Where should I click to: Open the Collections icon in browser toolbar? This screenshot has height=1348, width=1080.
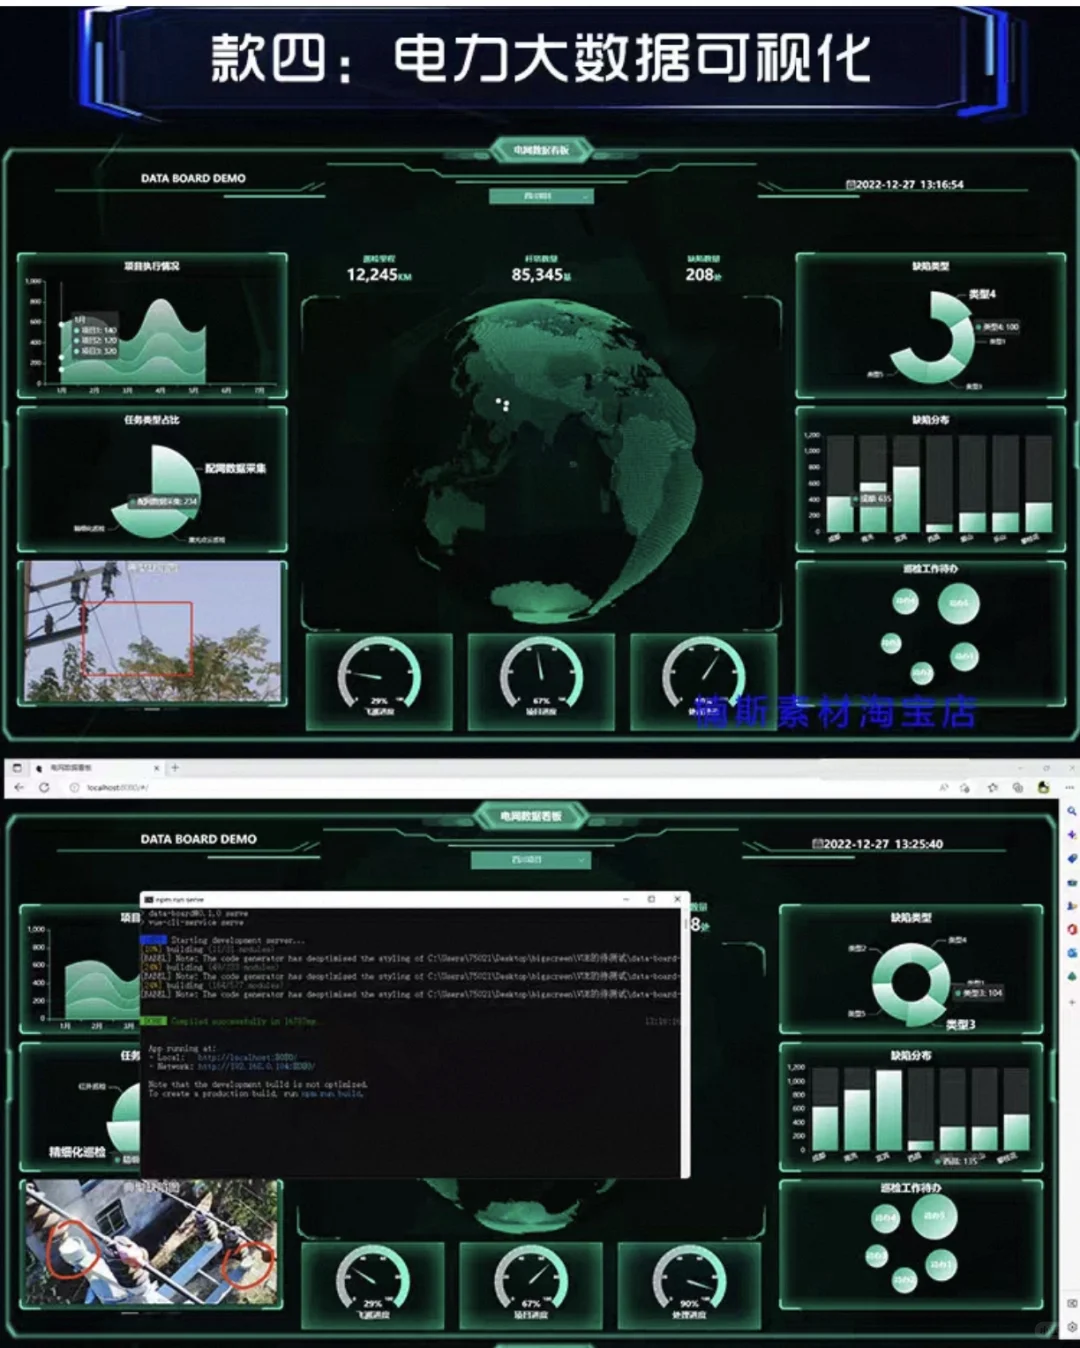click(x=1018, y=788)
